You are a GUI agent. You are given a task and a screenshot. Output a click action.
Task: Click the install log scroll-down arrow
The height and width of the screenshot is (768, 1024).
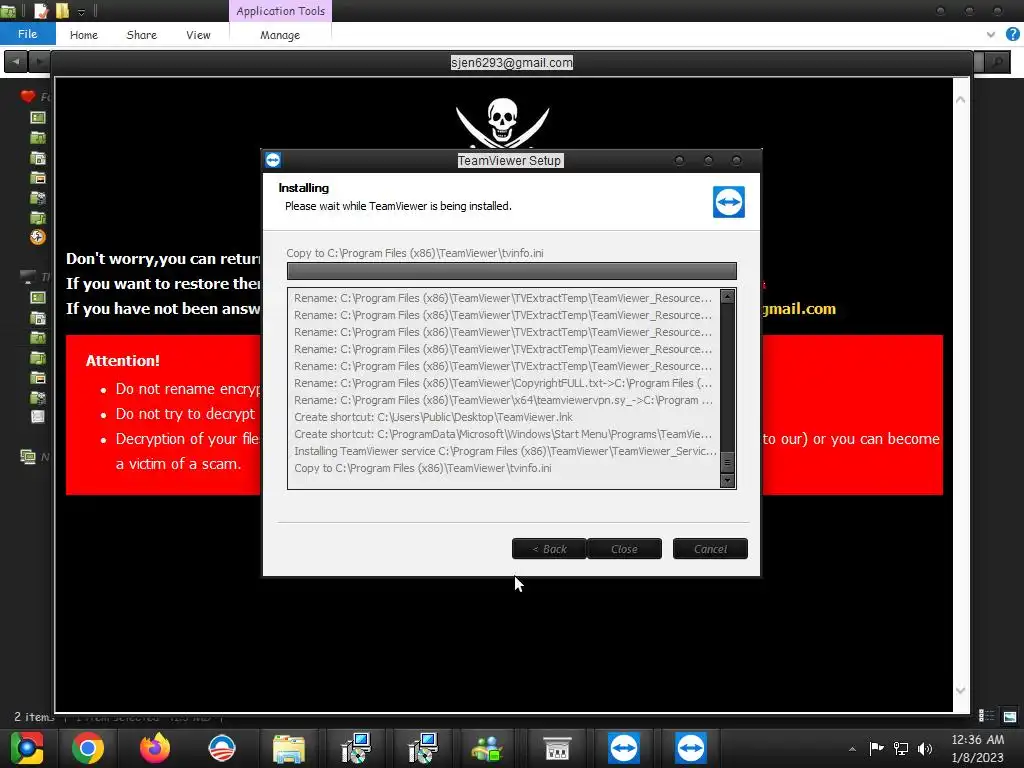point(728,481)
